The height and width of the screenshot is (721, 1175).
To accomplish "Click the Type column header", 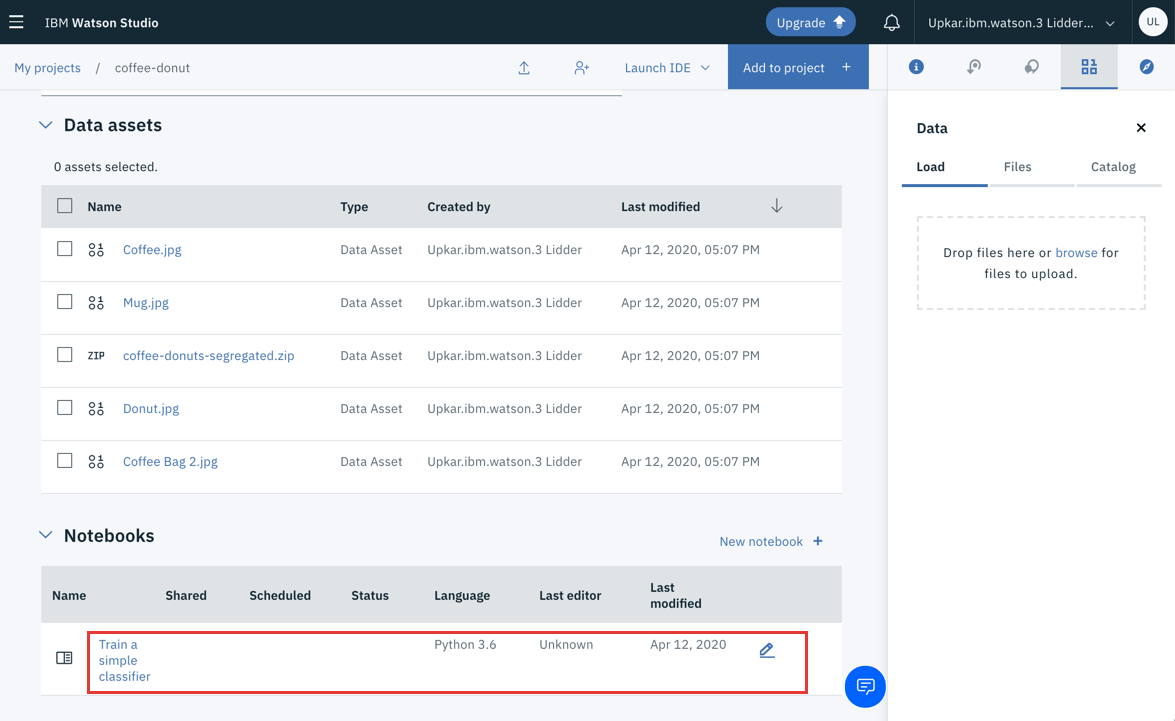I will pos(354,207).
